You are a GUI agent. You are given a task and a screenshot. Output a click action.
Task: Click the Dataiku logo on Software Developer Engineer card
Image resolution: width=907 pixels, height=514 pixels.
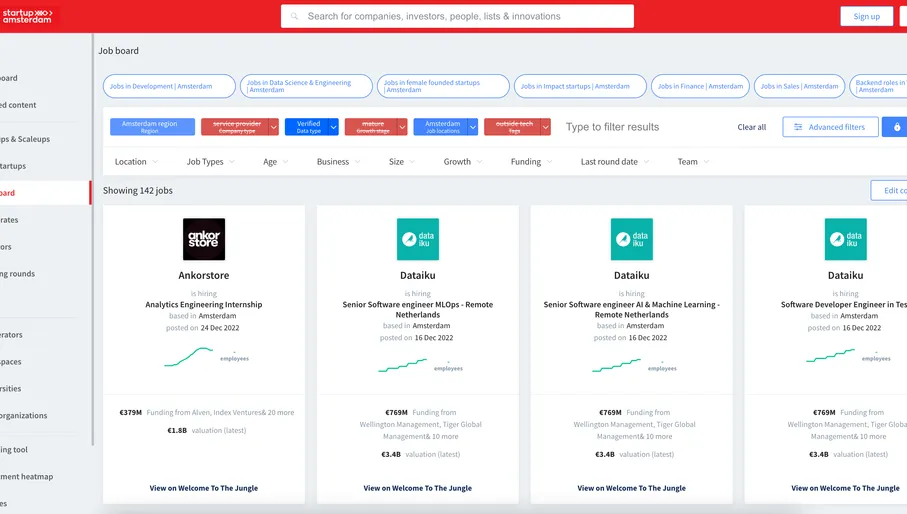pyautogui.click(x=846, y=239)
